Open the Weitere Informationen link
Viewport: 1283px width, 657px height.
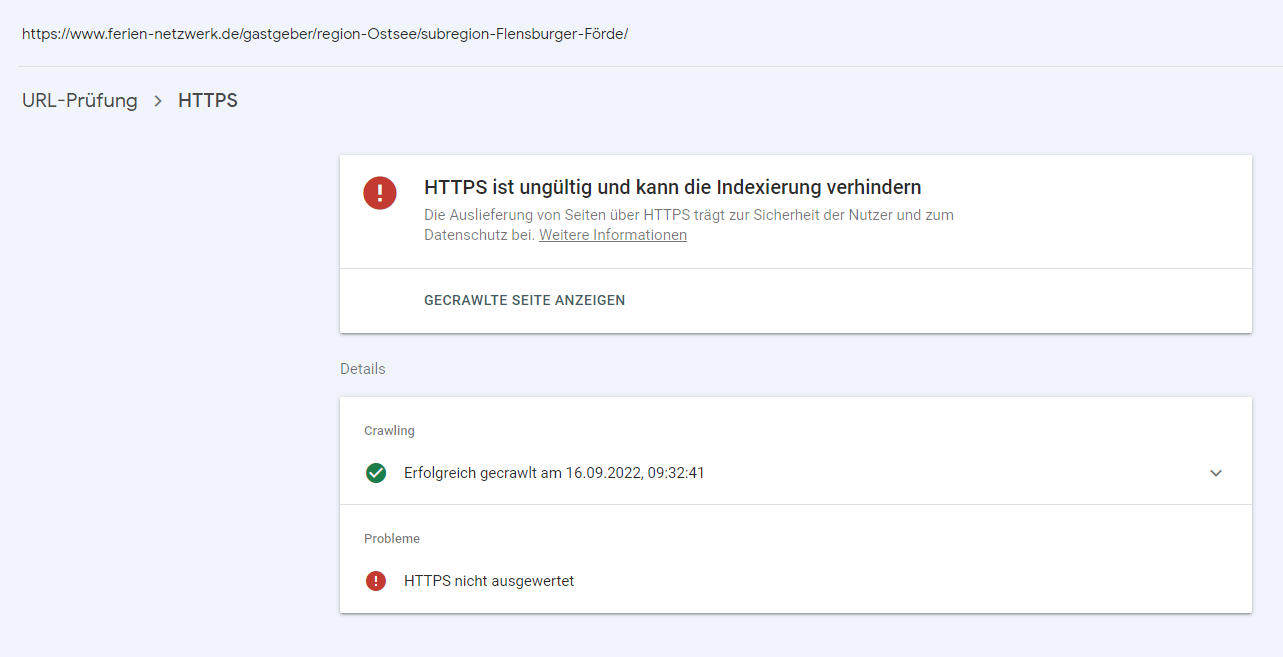point(612,235)
